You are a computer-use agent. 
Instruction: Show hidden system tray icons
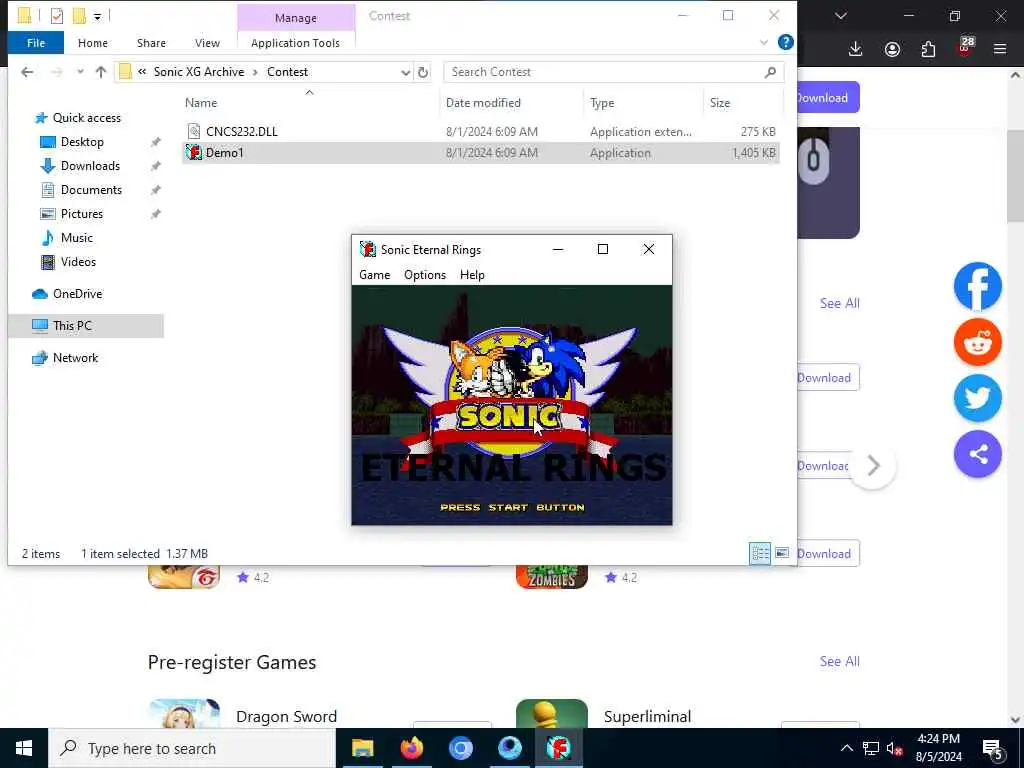coord(846,748)
